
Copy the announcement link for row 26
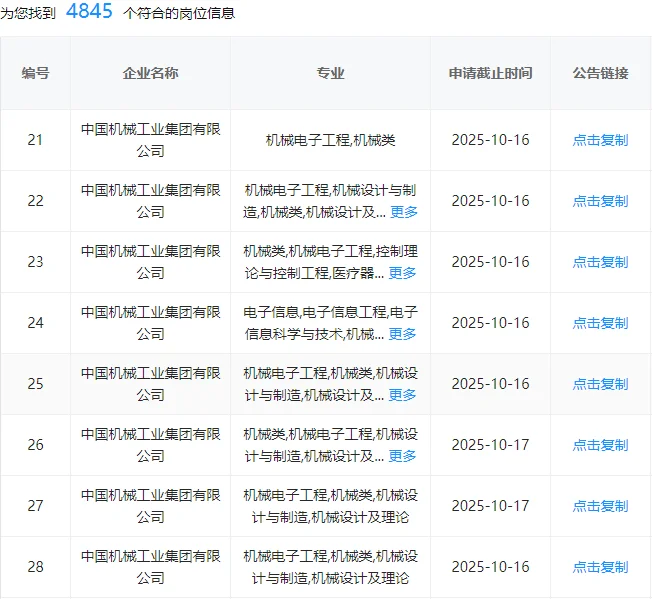(x=600, y=445)
